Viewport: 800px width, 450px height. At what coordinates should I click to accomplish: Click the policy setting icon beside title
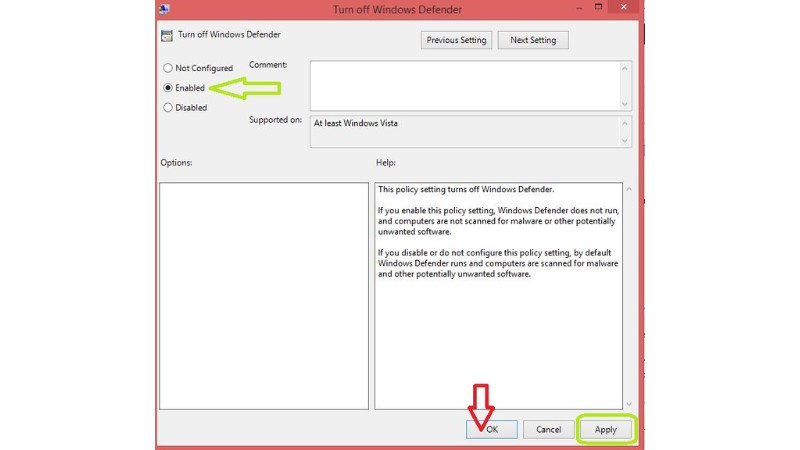coord(167,36)
